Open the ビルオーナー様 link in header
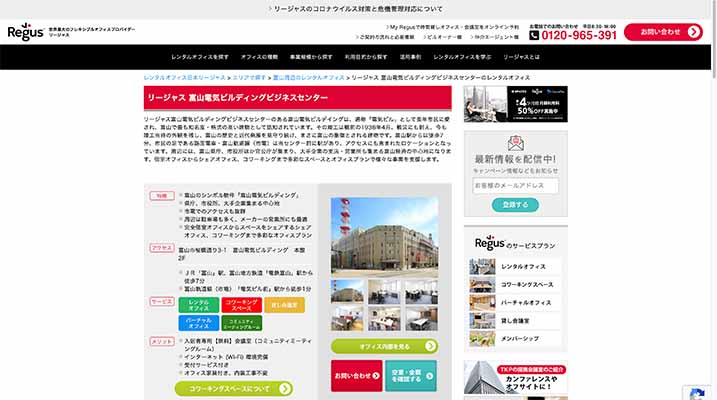The image size is (717, 400). [442, 37]
